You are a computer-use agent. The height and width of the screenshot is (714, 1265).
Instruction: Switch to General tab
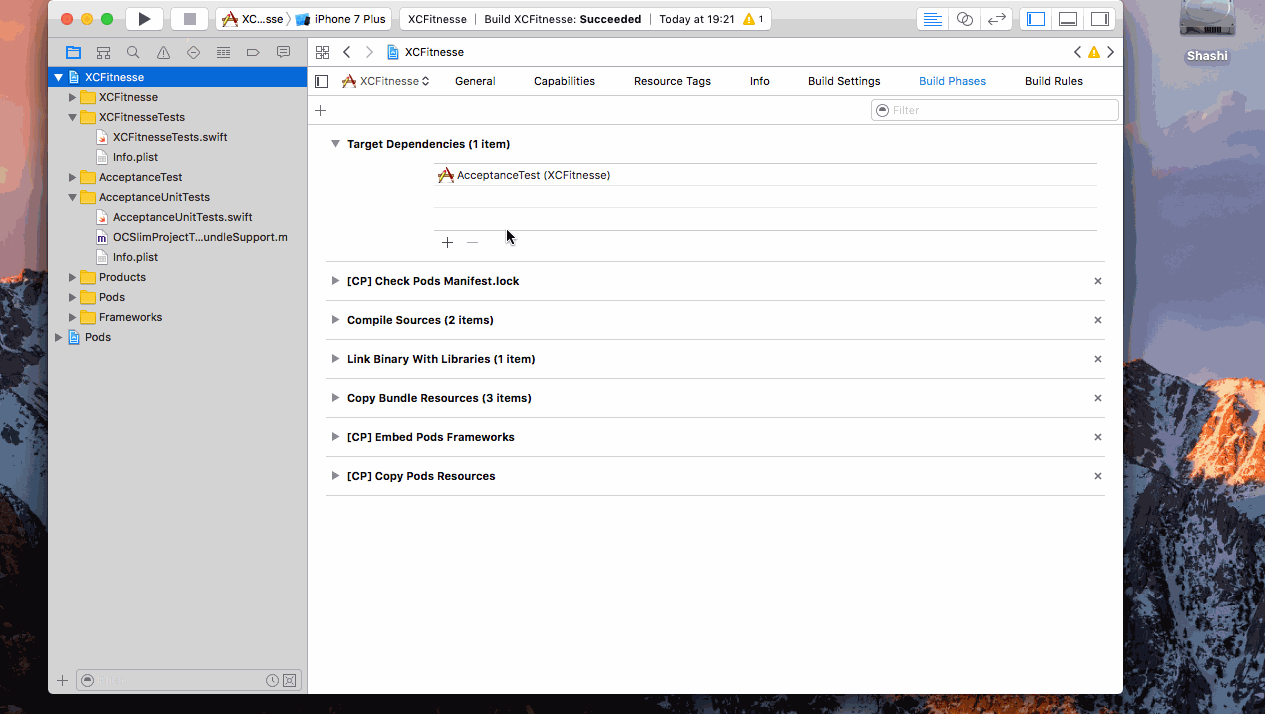point(475,81)
